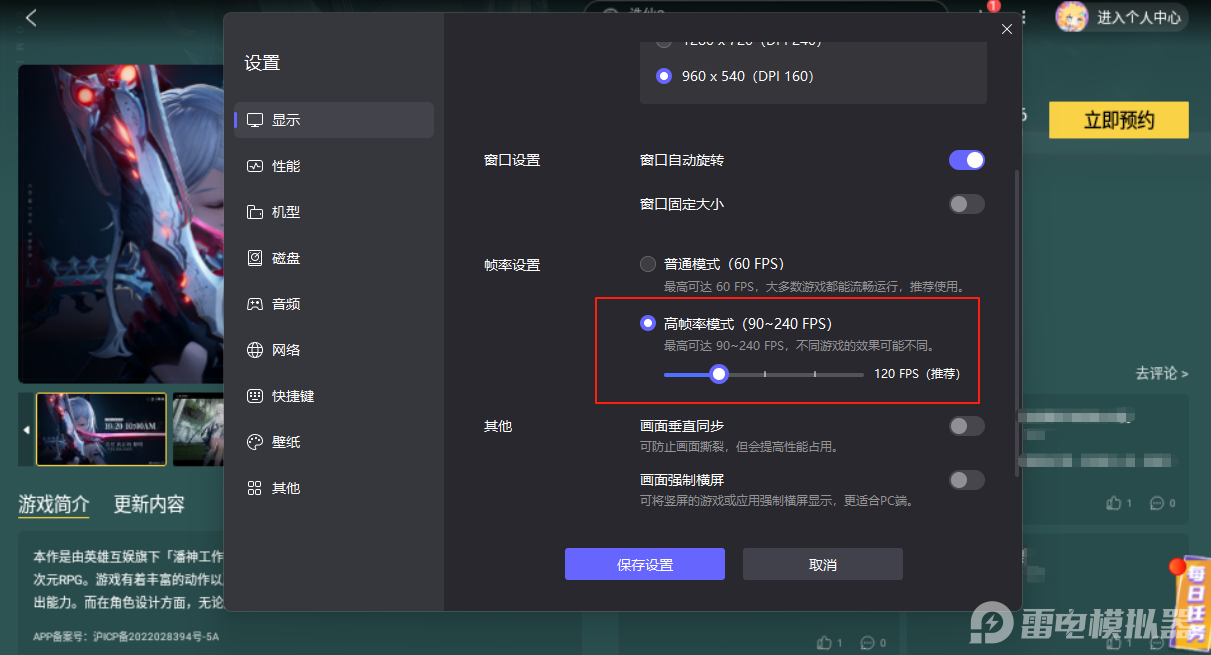
Task: Click the 取消 button
Action: point(823,564)
